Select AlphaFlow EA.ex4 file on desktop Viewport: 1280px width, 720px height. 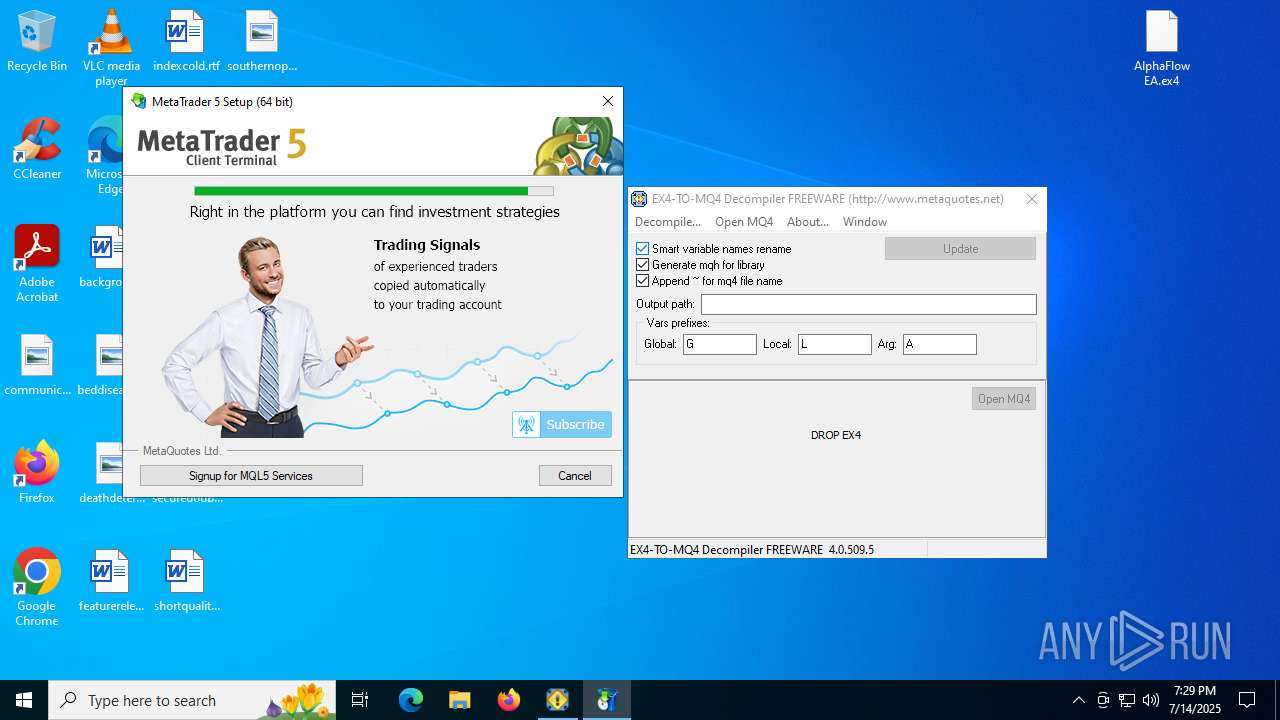click(x=1162, y=48)
